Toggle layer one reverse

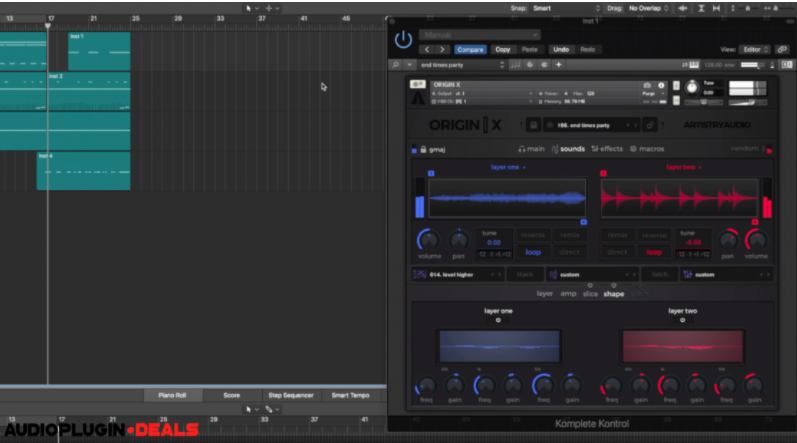(533, 235)
